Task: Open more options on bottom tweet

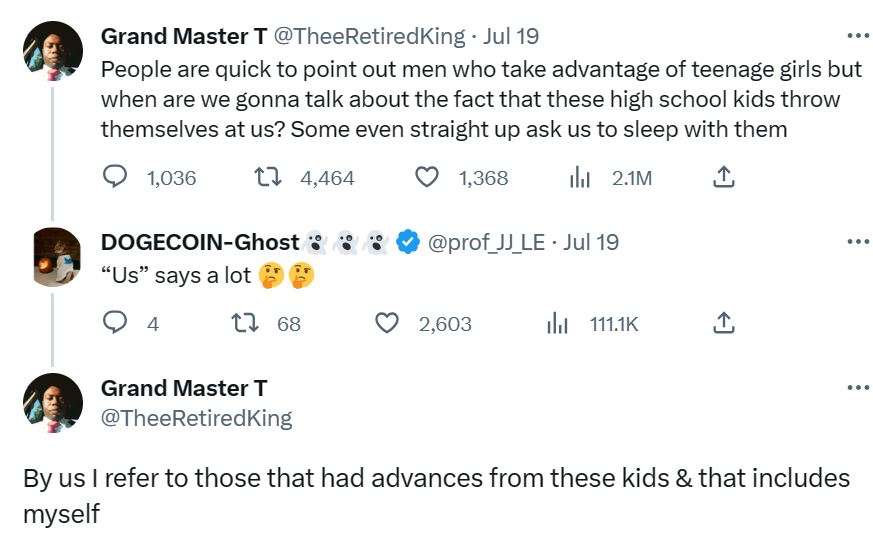Action: click(x=857, y=388)
